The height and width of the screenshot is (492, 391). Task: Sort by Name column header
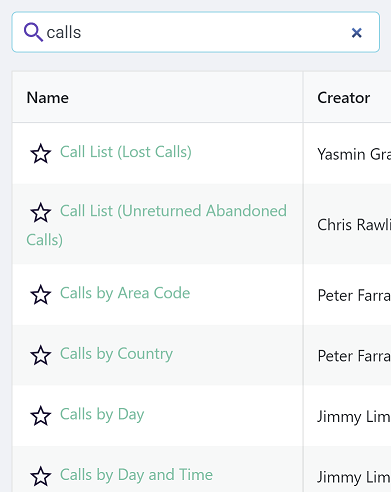48,98
